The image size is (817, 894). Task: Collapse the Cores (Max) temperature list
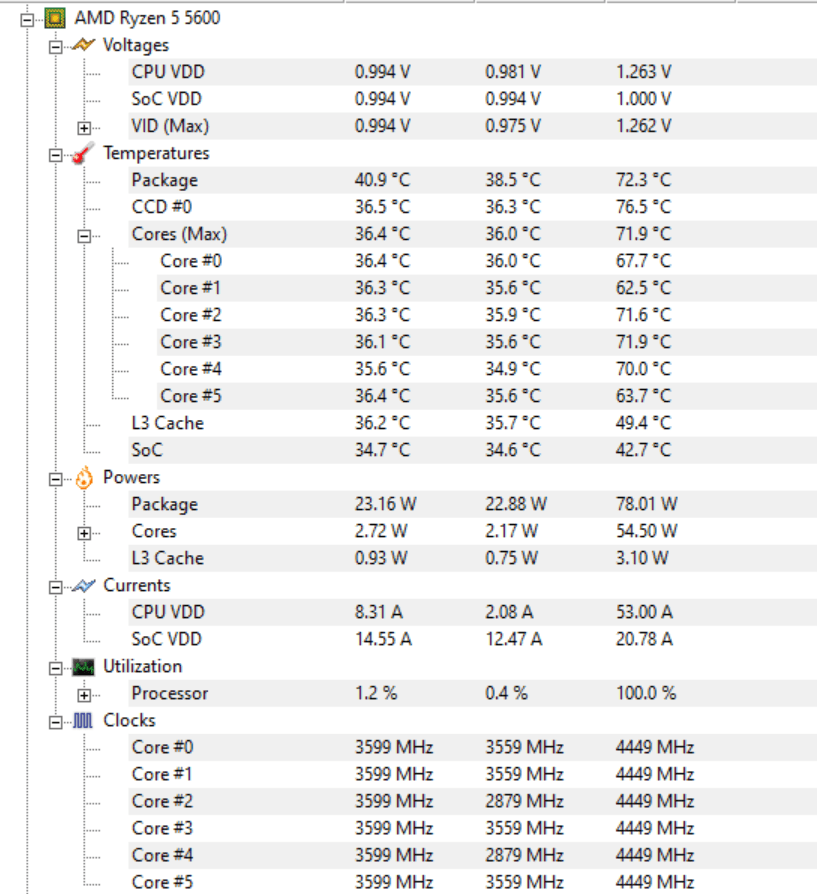pos(84,235)
